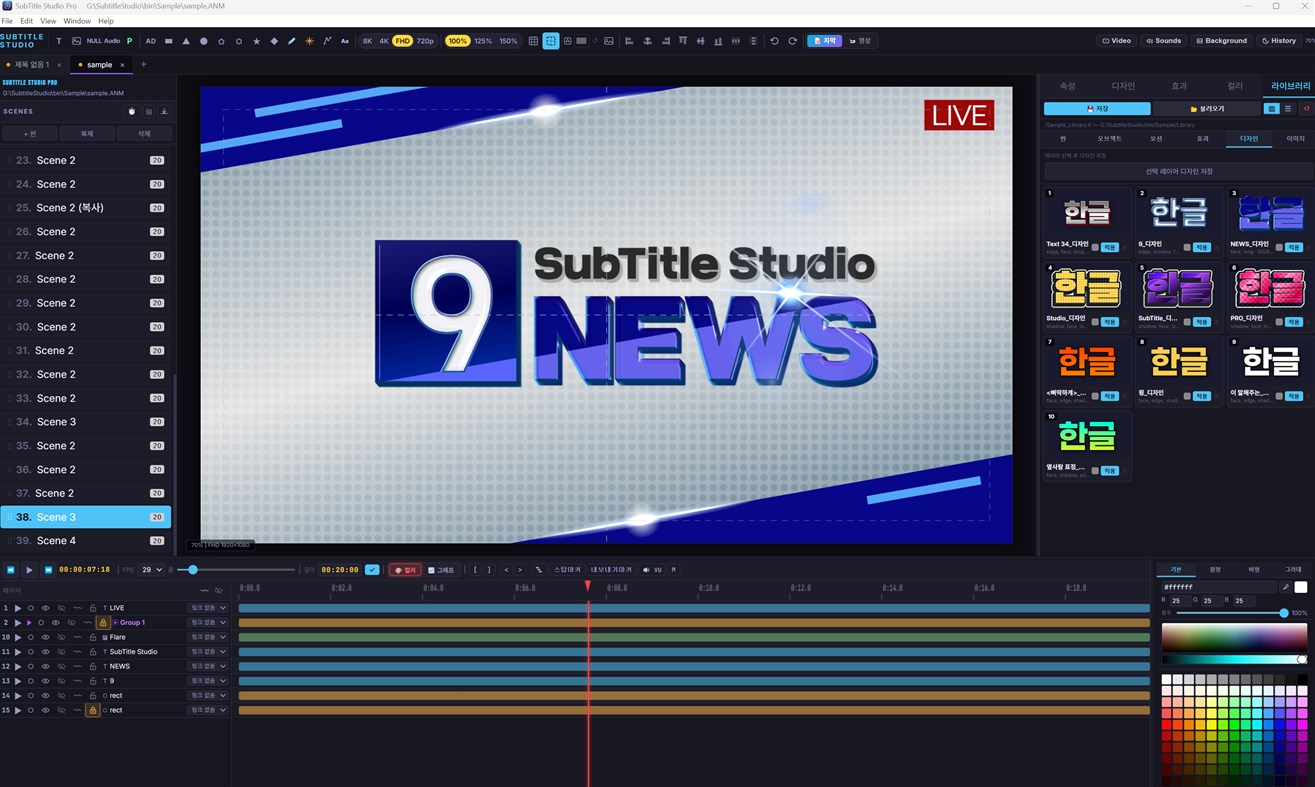Open the link dropdown for the NEWS layer
The width and height of the screenshot is (1315, 787).
pos(208,666)
